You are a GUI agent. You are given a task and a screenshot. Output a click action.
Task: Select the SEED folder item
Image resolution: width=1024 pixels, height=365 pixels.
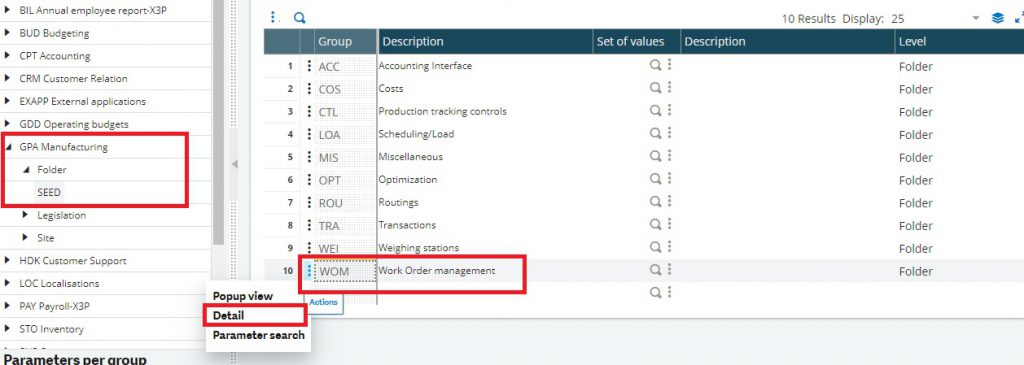tap(50, 193)
